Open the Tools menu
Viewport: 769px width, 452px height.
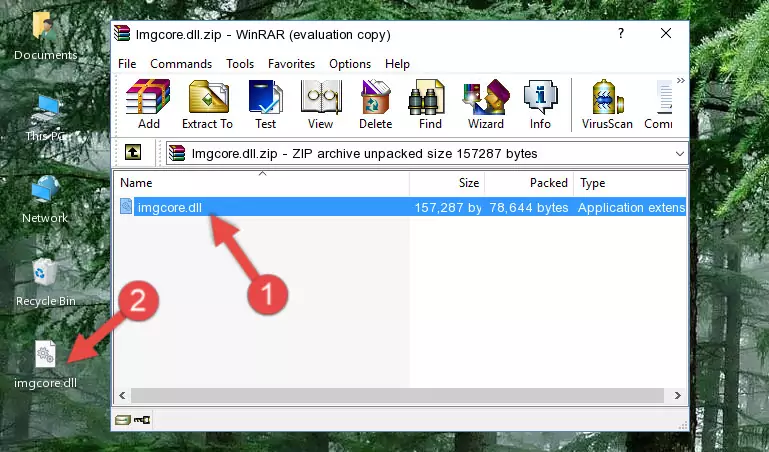tap(240, 64)
